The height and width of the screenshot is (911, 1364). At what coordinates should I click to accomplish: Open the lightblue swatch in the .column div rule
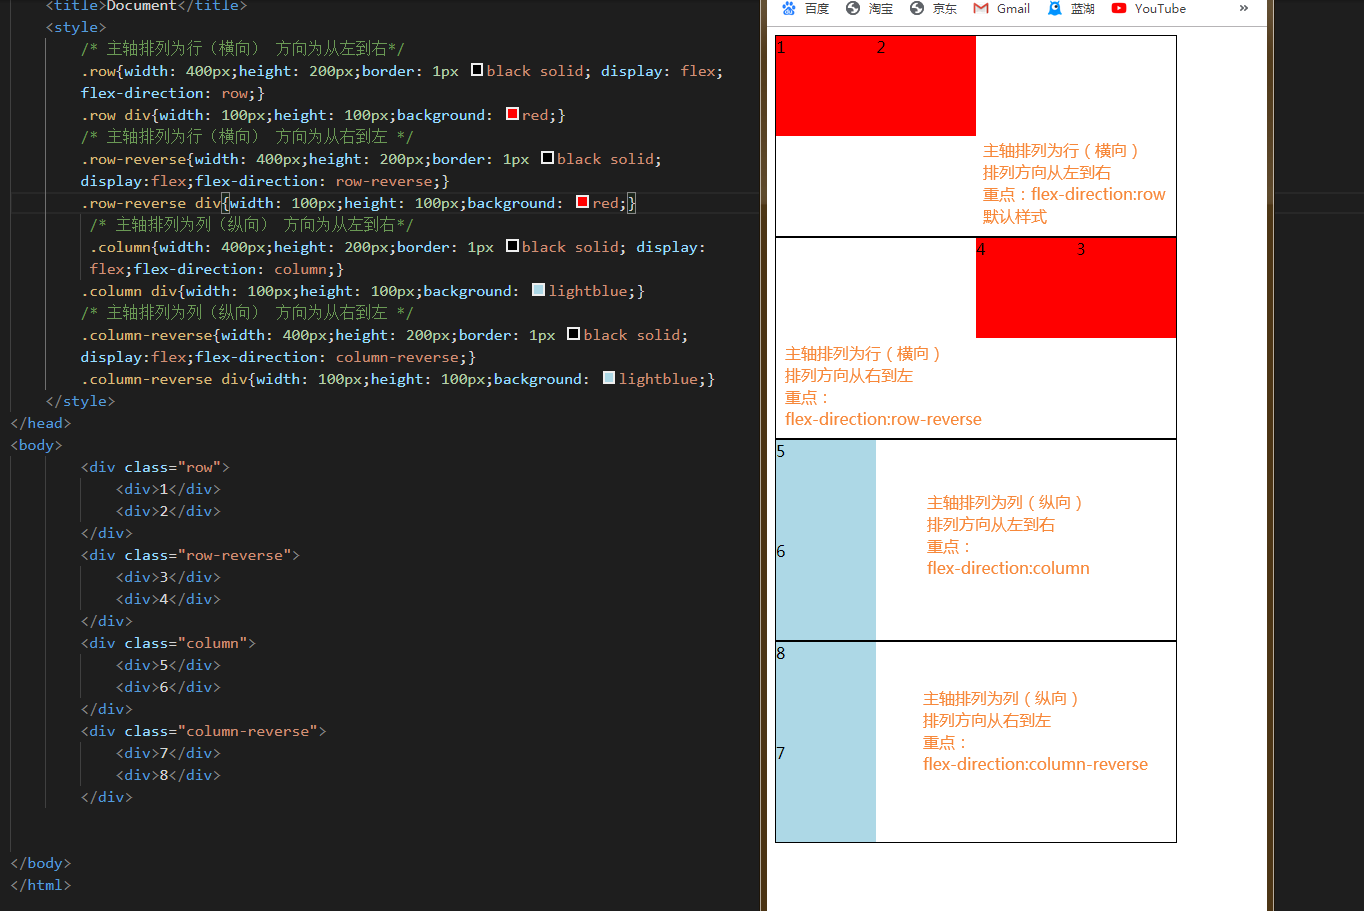click(538, 290)
